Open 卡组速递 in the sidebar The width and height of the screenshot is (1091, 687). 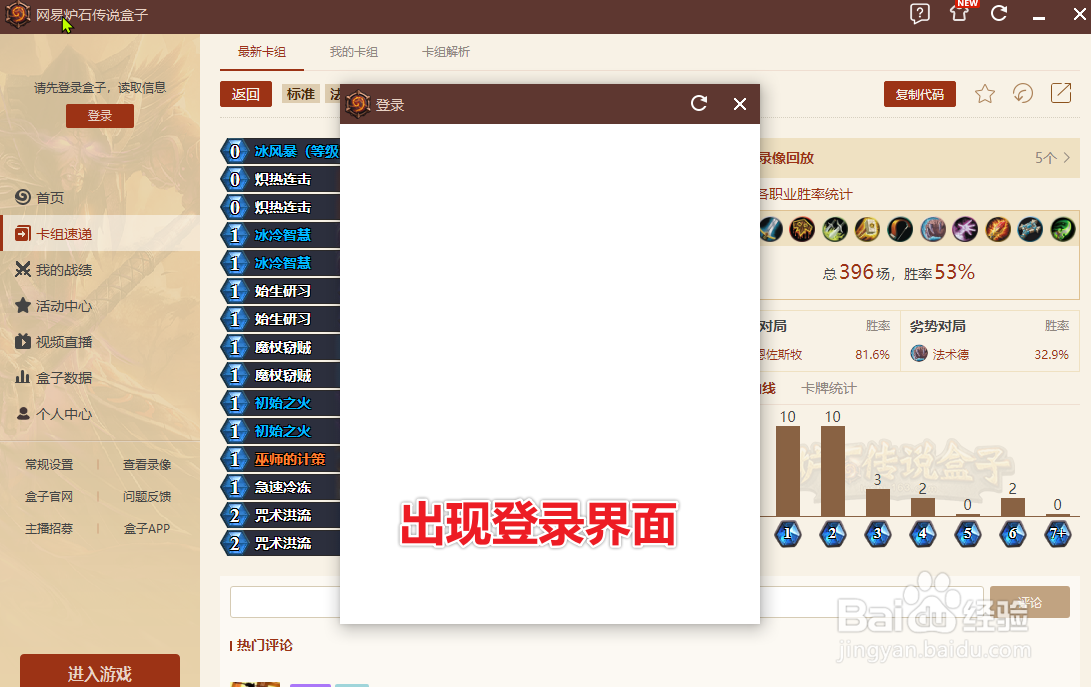pyautogui.click(x=100, y=234)
